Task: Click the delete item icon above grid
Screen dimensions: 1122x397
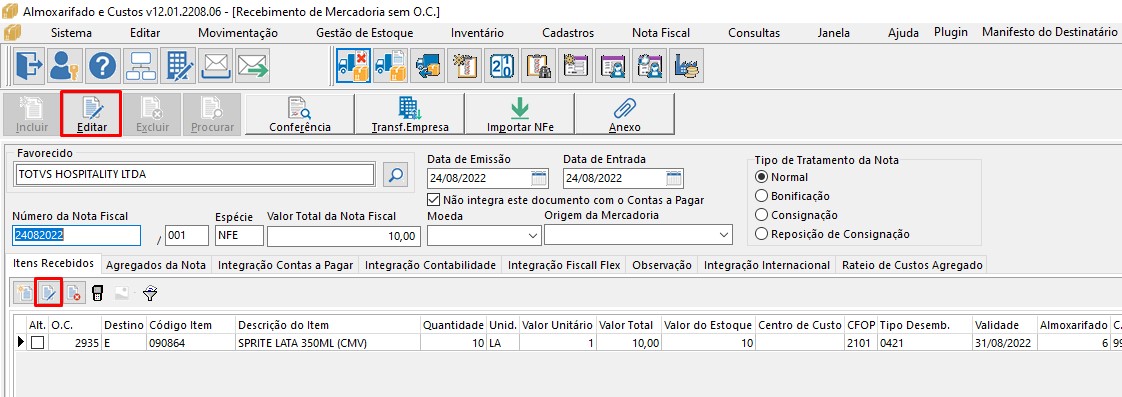Action: click(x=73, y=293)
